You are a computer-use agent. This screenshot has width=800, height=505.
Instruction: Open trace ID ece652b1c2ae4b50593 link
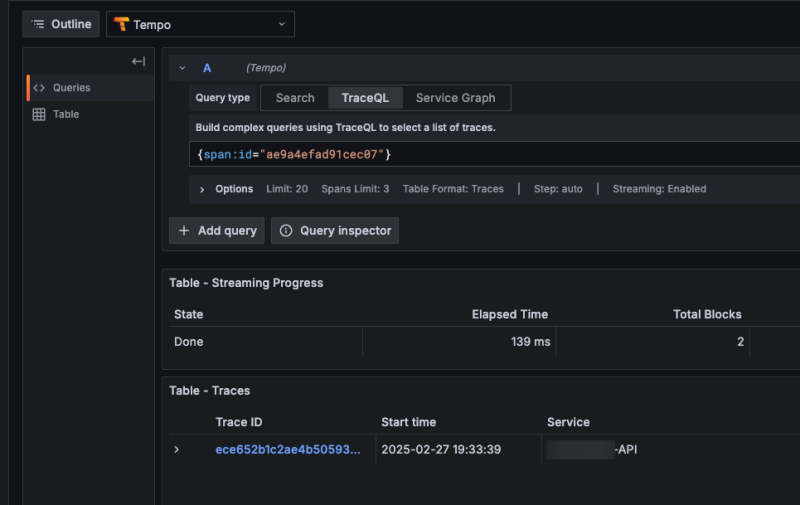click(288, 450)
